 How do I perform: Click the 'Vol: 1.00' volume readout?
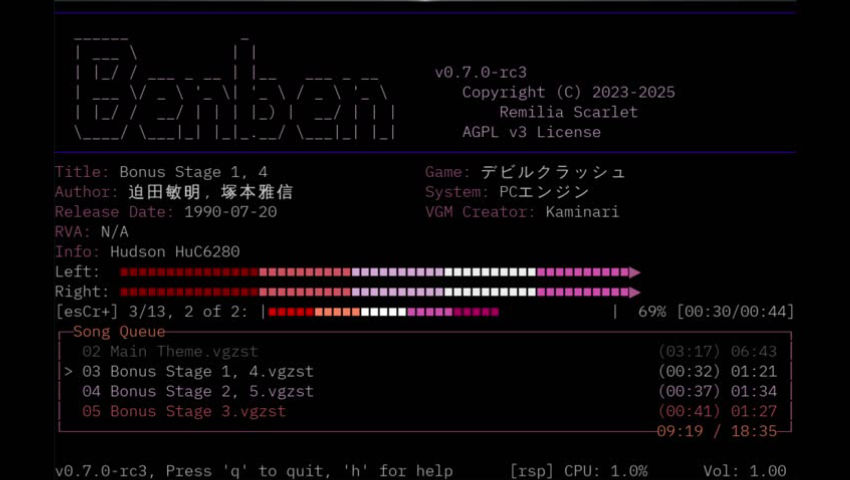pyautogui.click(x=744, y=471)
